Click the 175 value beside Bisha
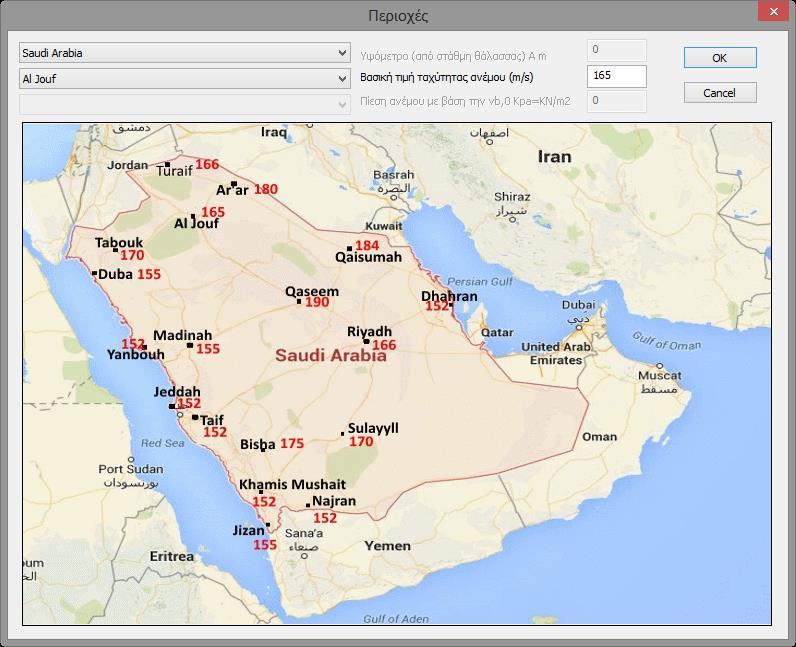796x647 pixels. (x=292, y=443)
